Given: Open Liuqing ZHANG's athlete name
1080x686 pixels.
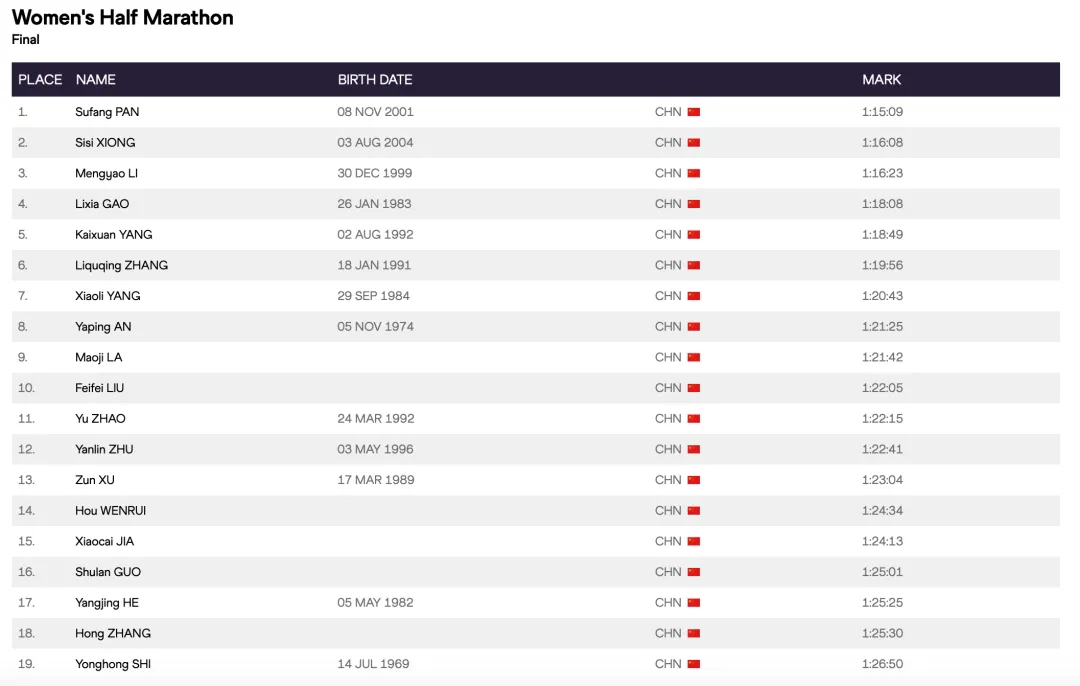Looking at the screenshot, I should pos(122,266).
